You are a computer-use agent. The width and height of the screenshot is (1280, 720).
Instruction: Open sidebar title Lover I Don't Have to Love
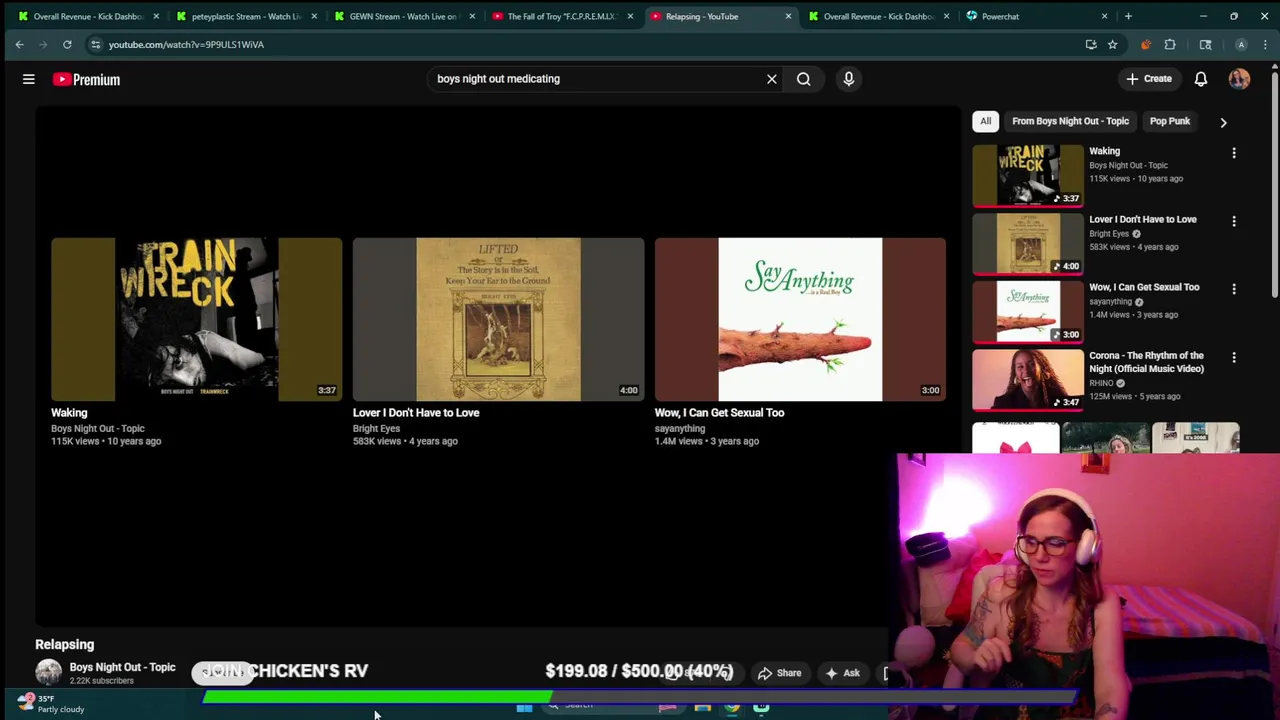pos(1142,219)
